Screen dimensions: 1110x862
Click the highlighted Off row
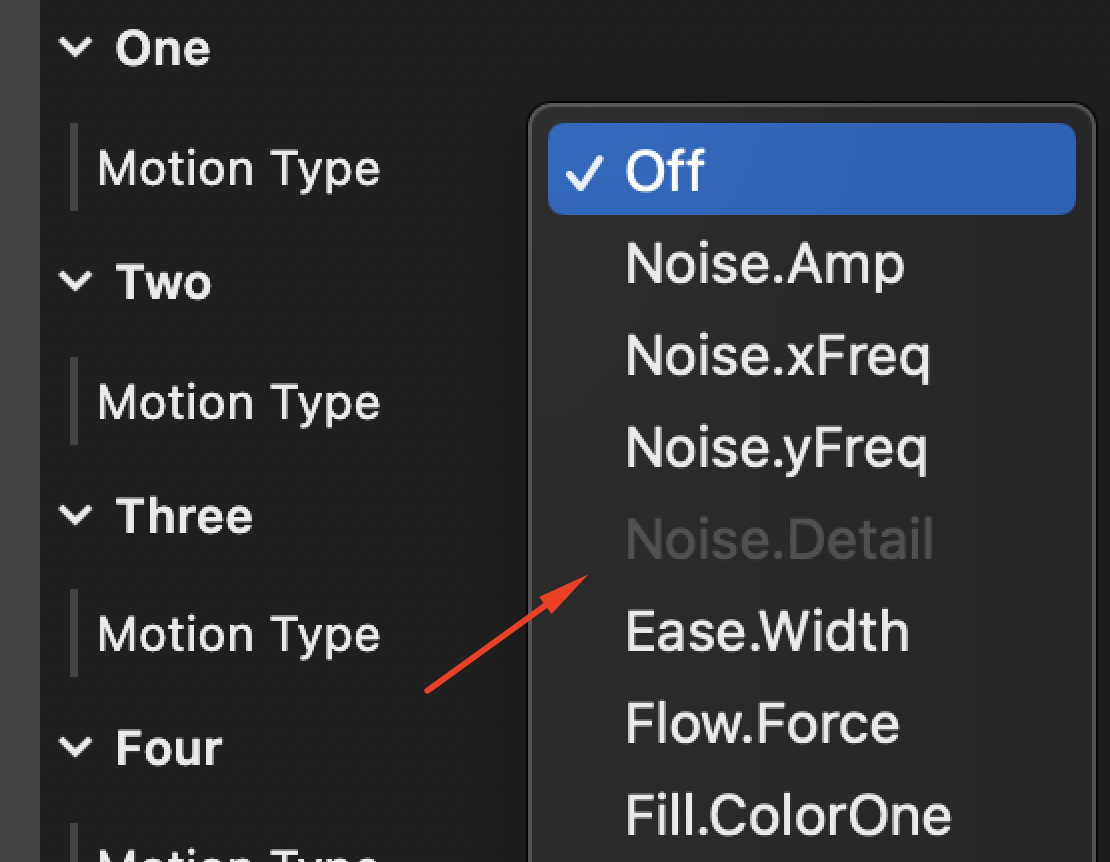pos(810,170)
